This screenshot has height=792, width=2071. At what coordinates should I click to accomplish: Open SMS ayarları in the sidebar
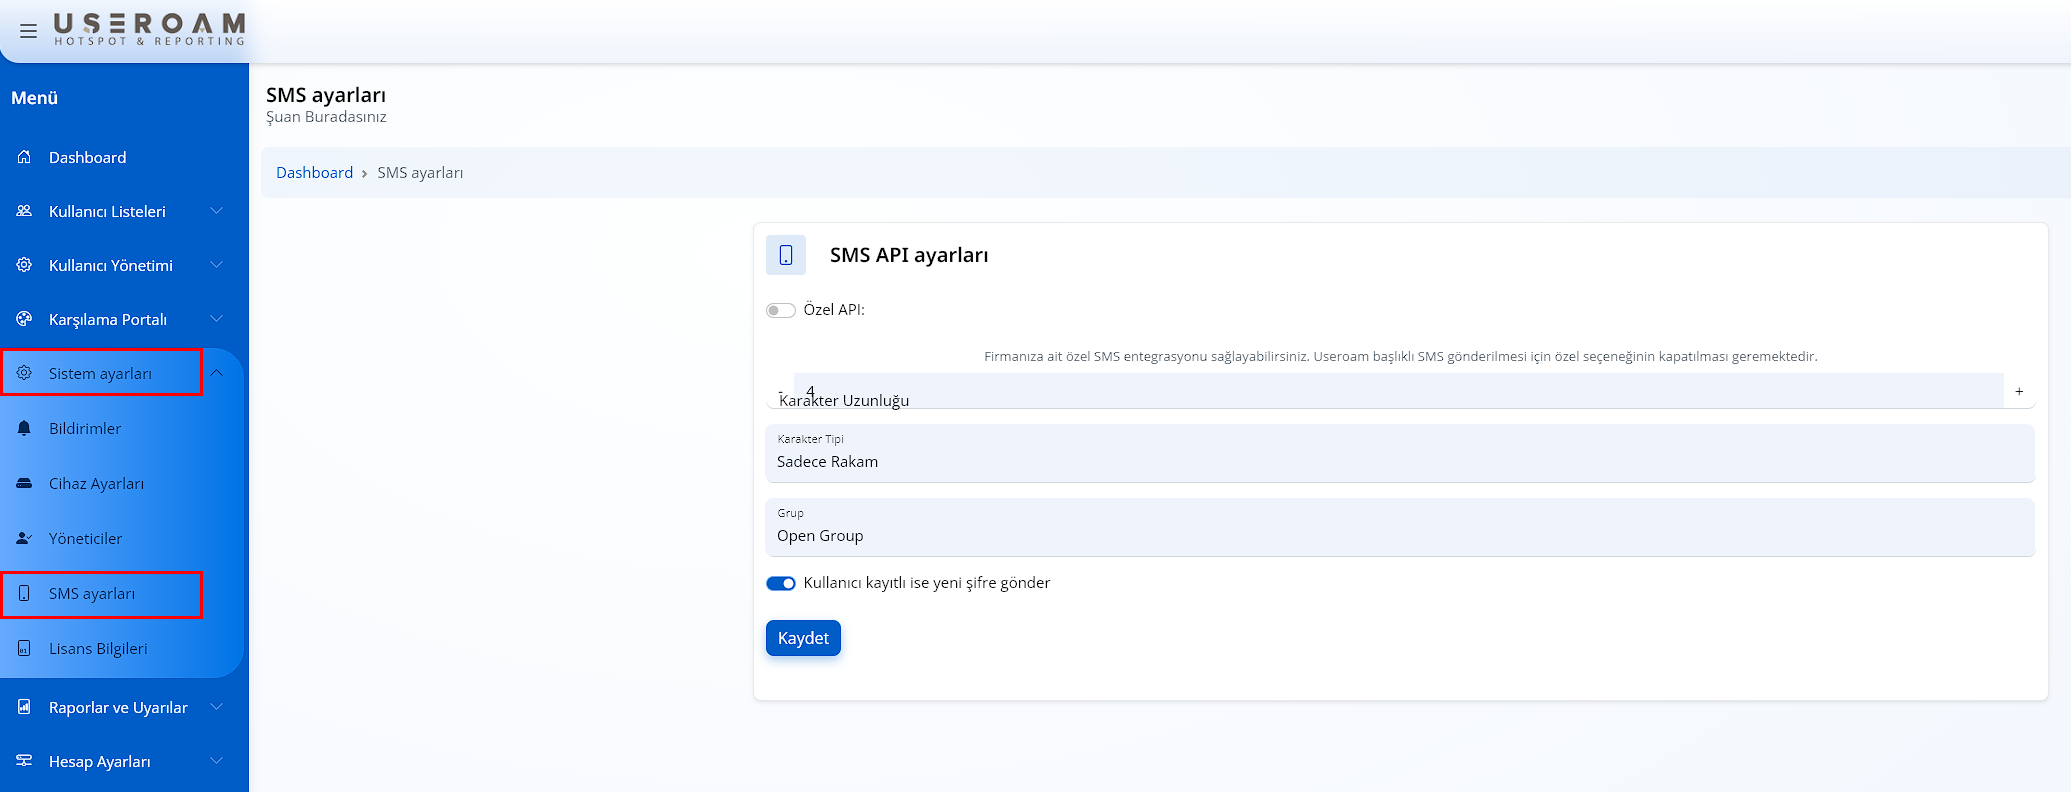[92, 594]
